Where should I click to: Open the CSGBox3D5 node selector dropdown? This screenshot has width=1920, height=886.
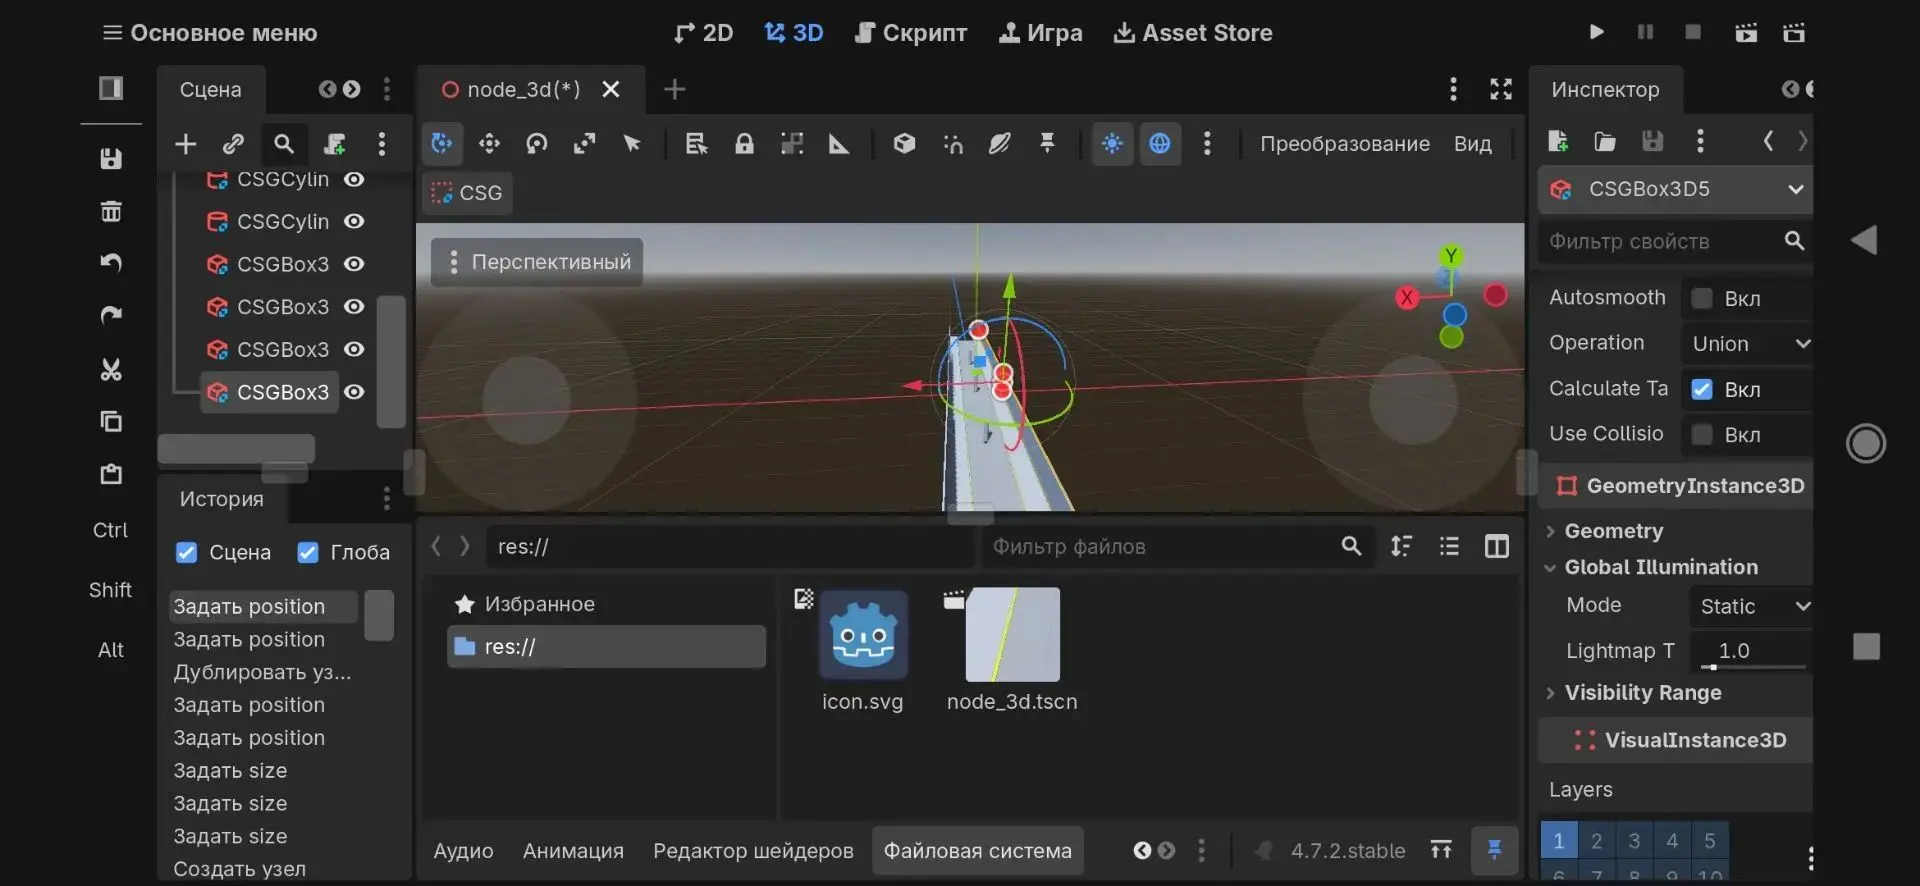tap(1676, 189)
